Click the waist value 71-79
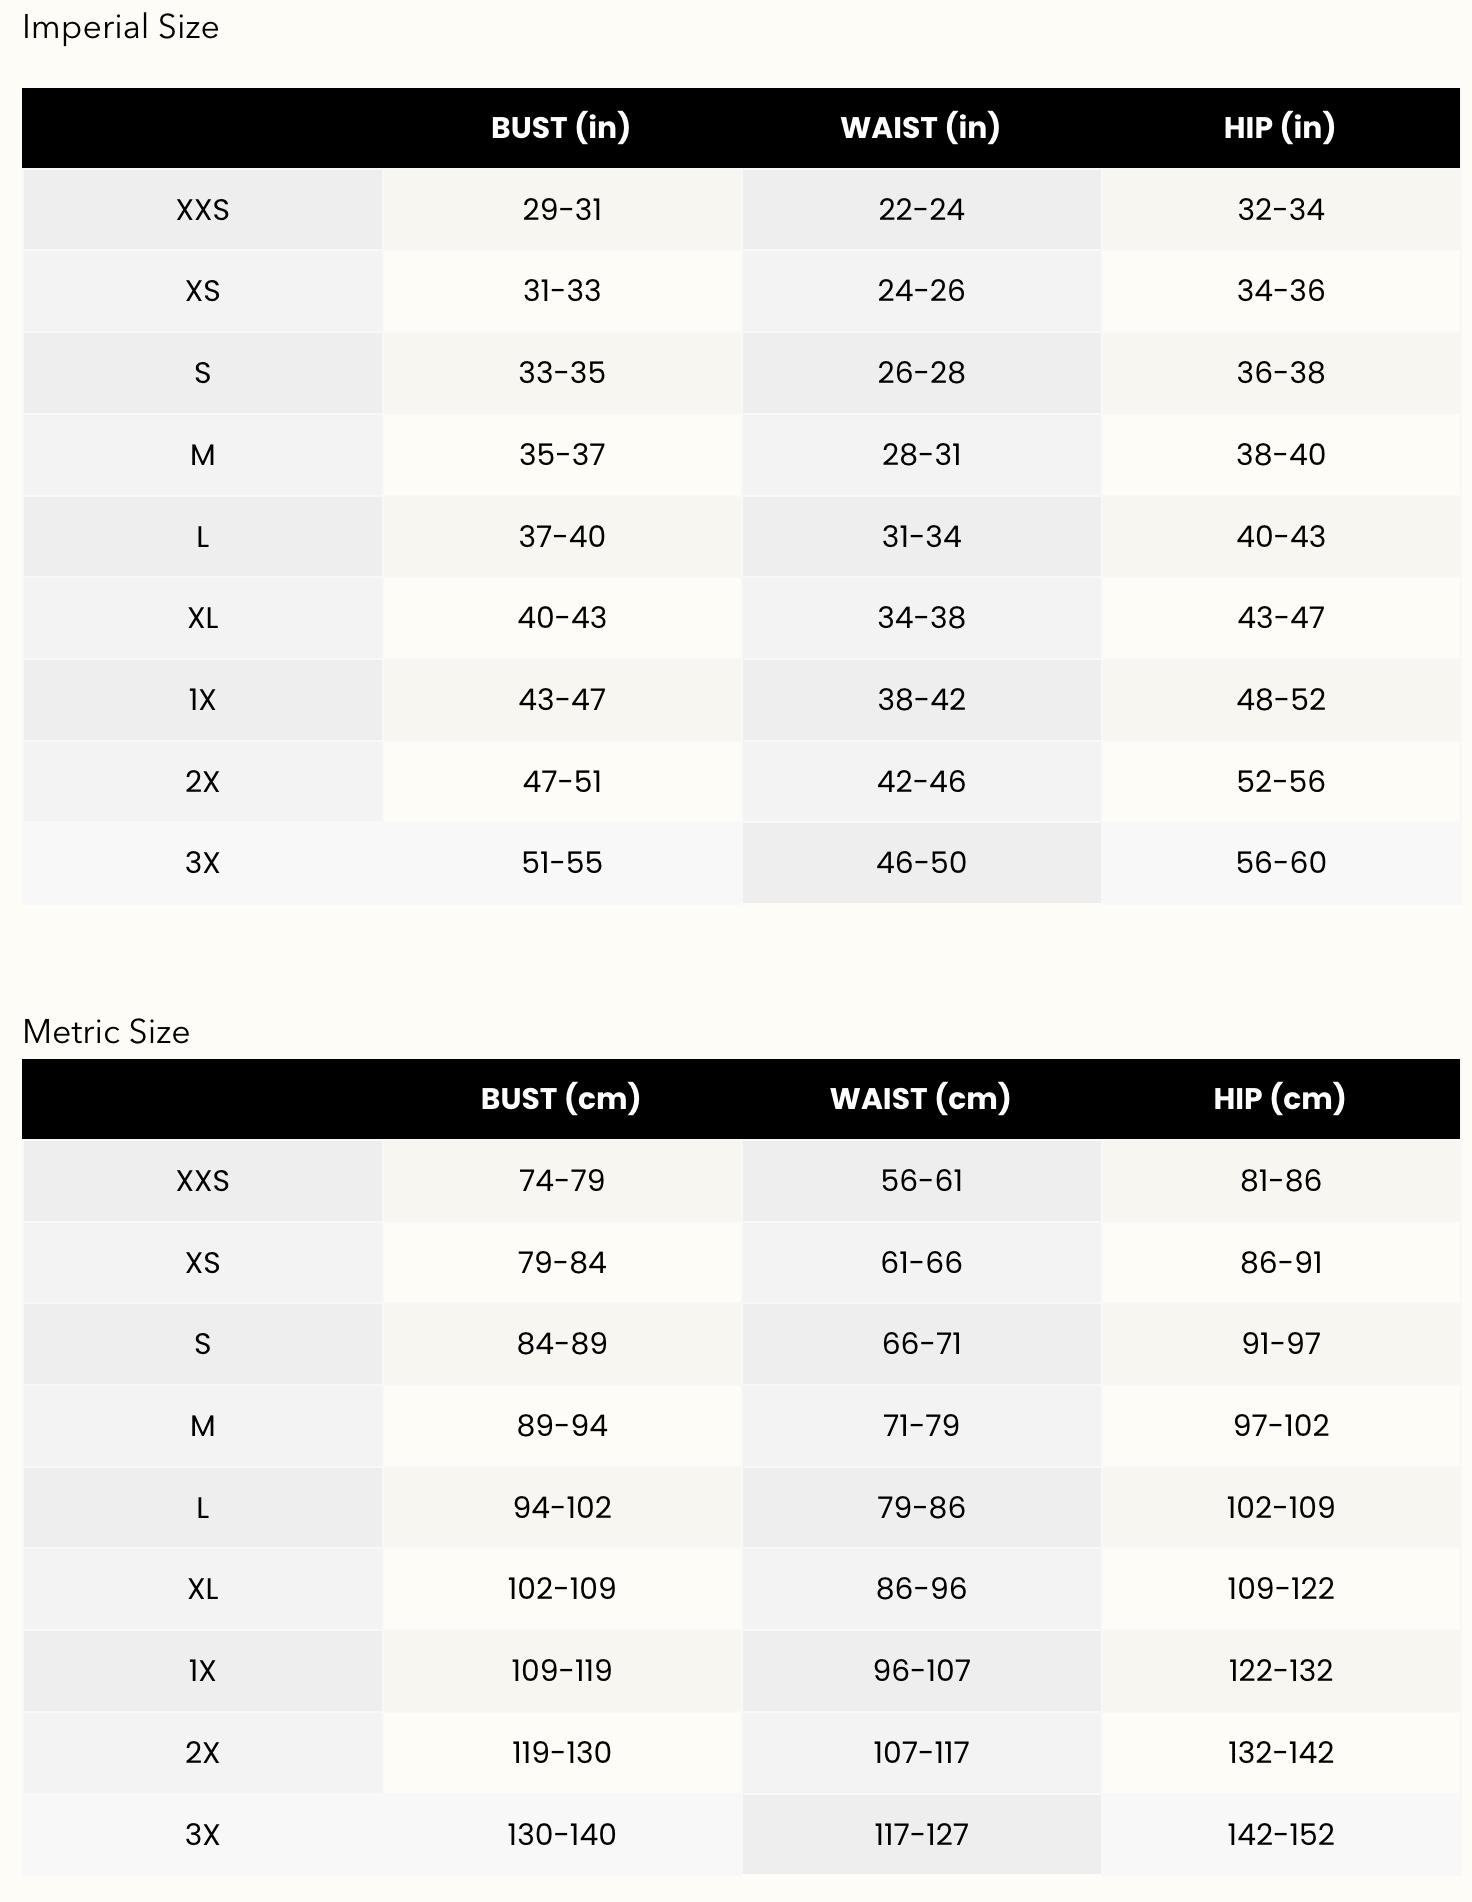 pos(921,1426)
